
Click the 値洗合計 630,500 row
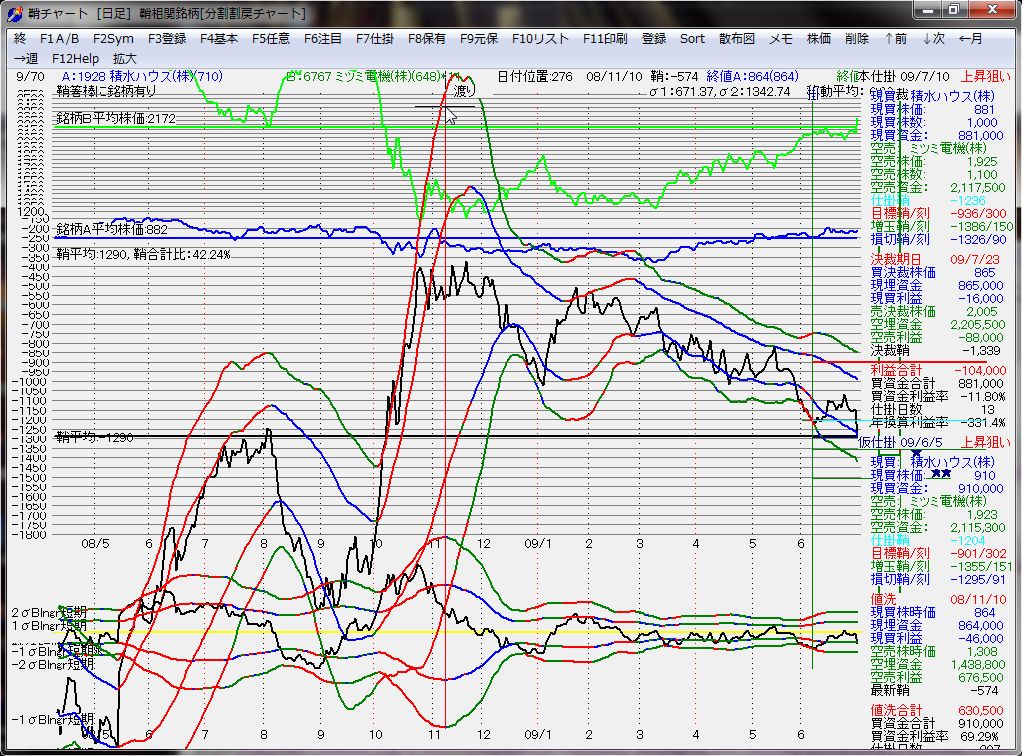click(937, 710)
